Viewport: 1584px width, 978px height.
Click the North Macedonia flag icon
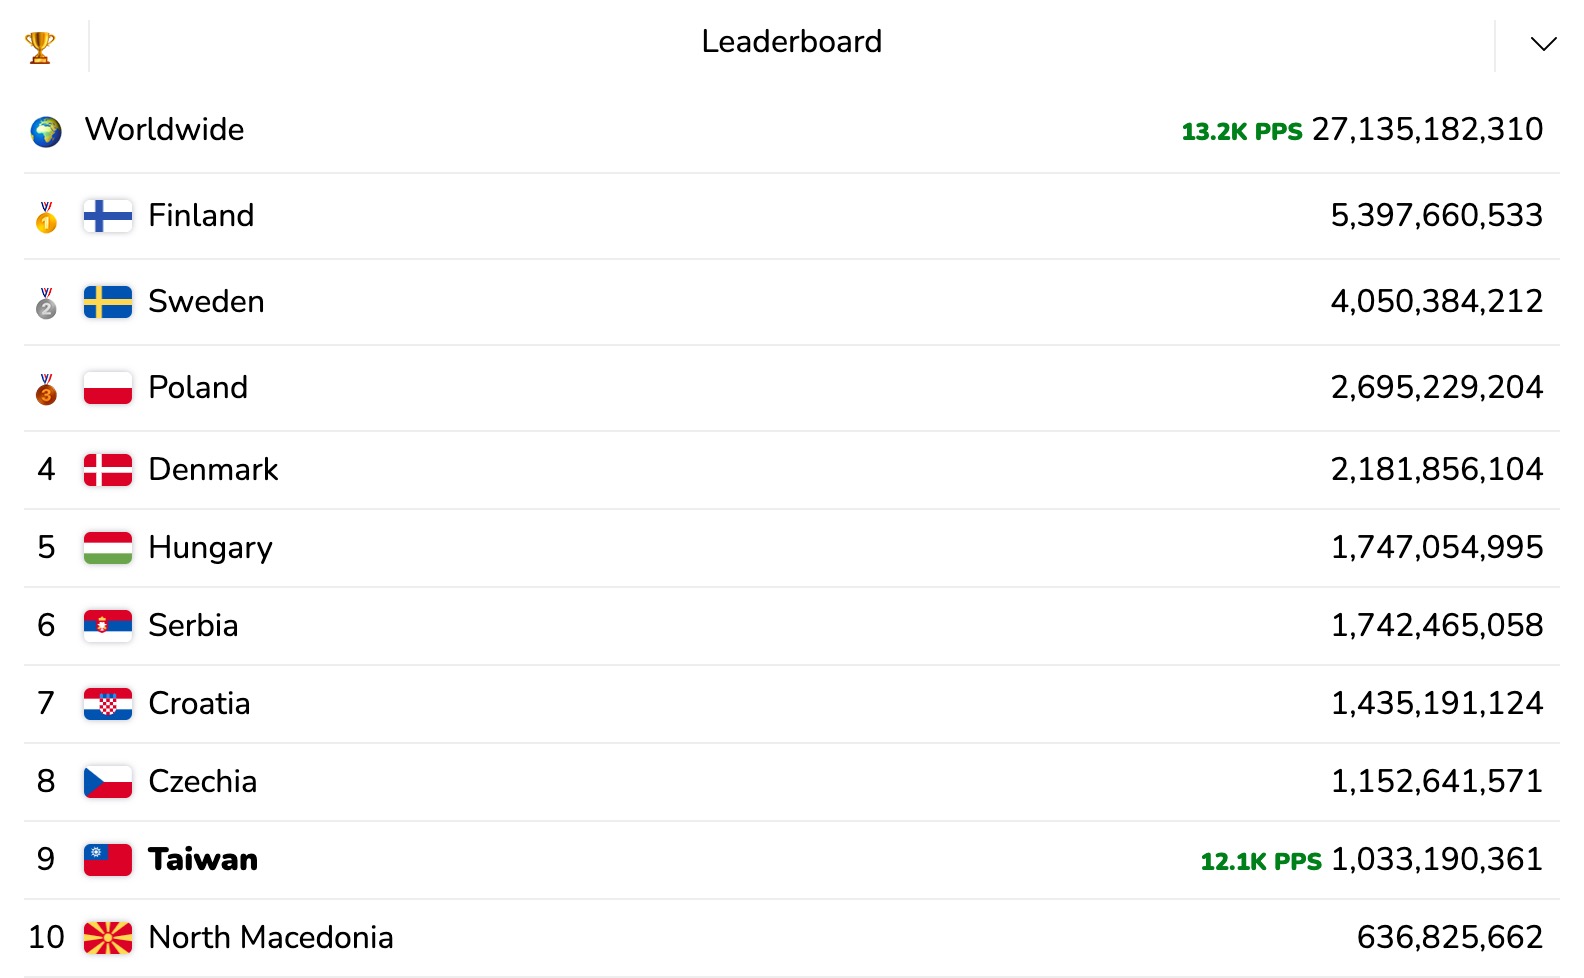click(x=108, y=938)
